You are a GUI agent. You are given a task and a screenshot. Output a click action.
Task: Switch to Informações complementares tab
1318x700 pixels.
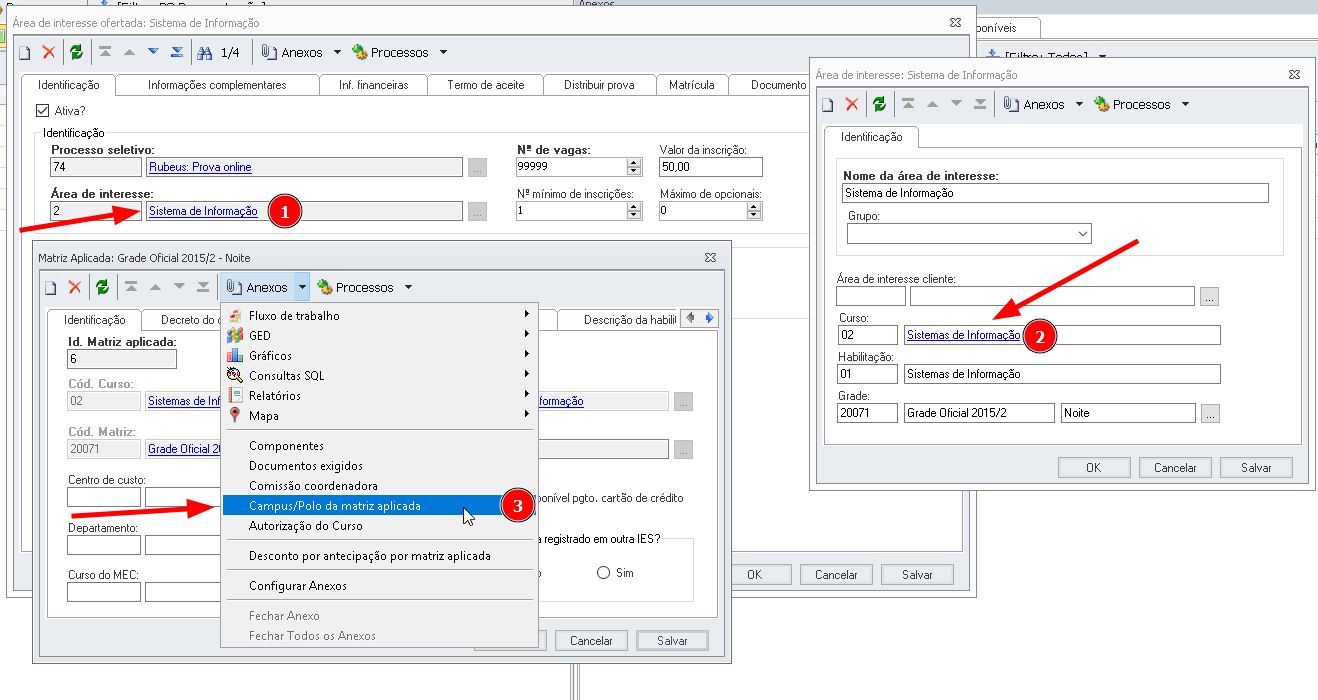pos(217,85)
